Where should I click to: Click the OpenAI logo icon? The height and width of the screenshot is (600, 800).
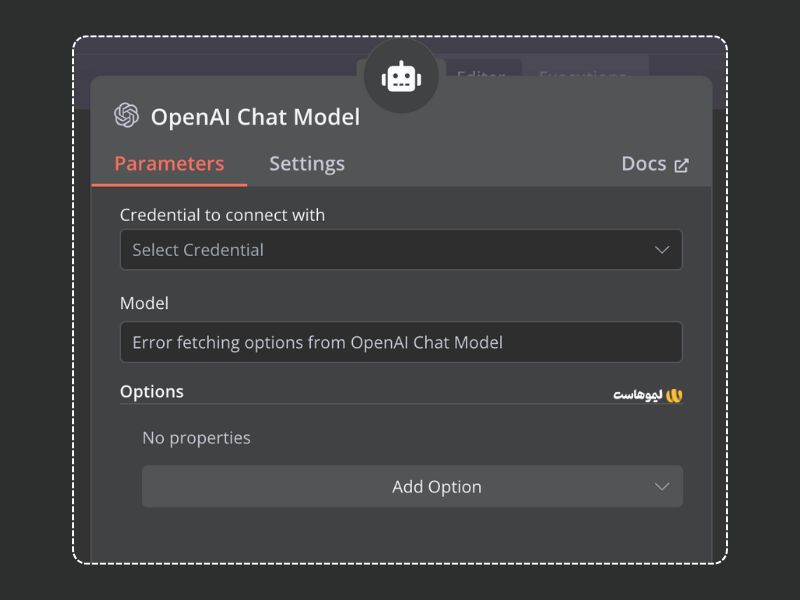pos(127,116)
